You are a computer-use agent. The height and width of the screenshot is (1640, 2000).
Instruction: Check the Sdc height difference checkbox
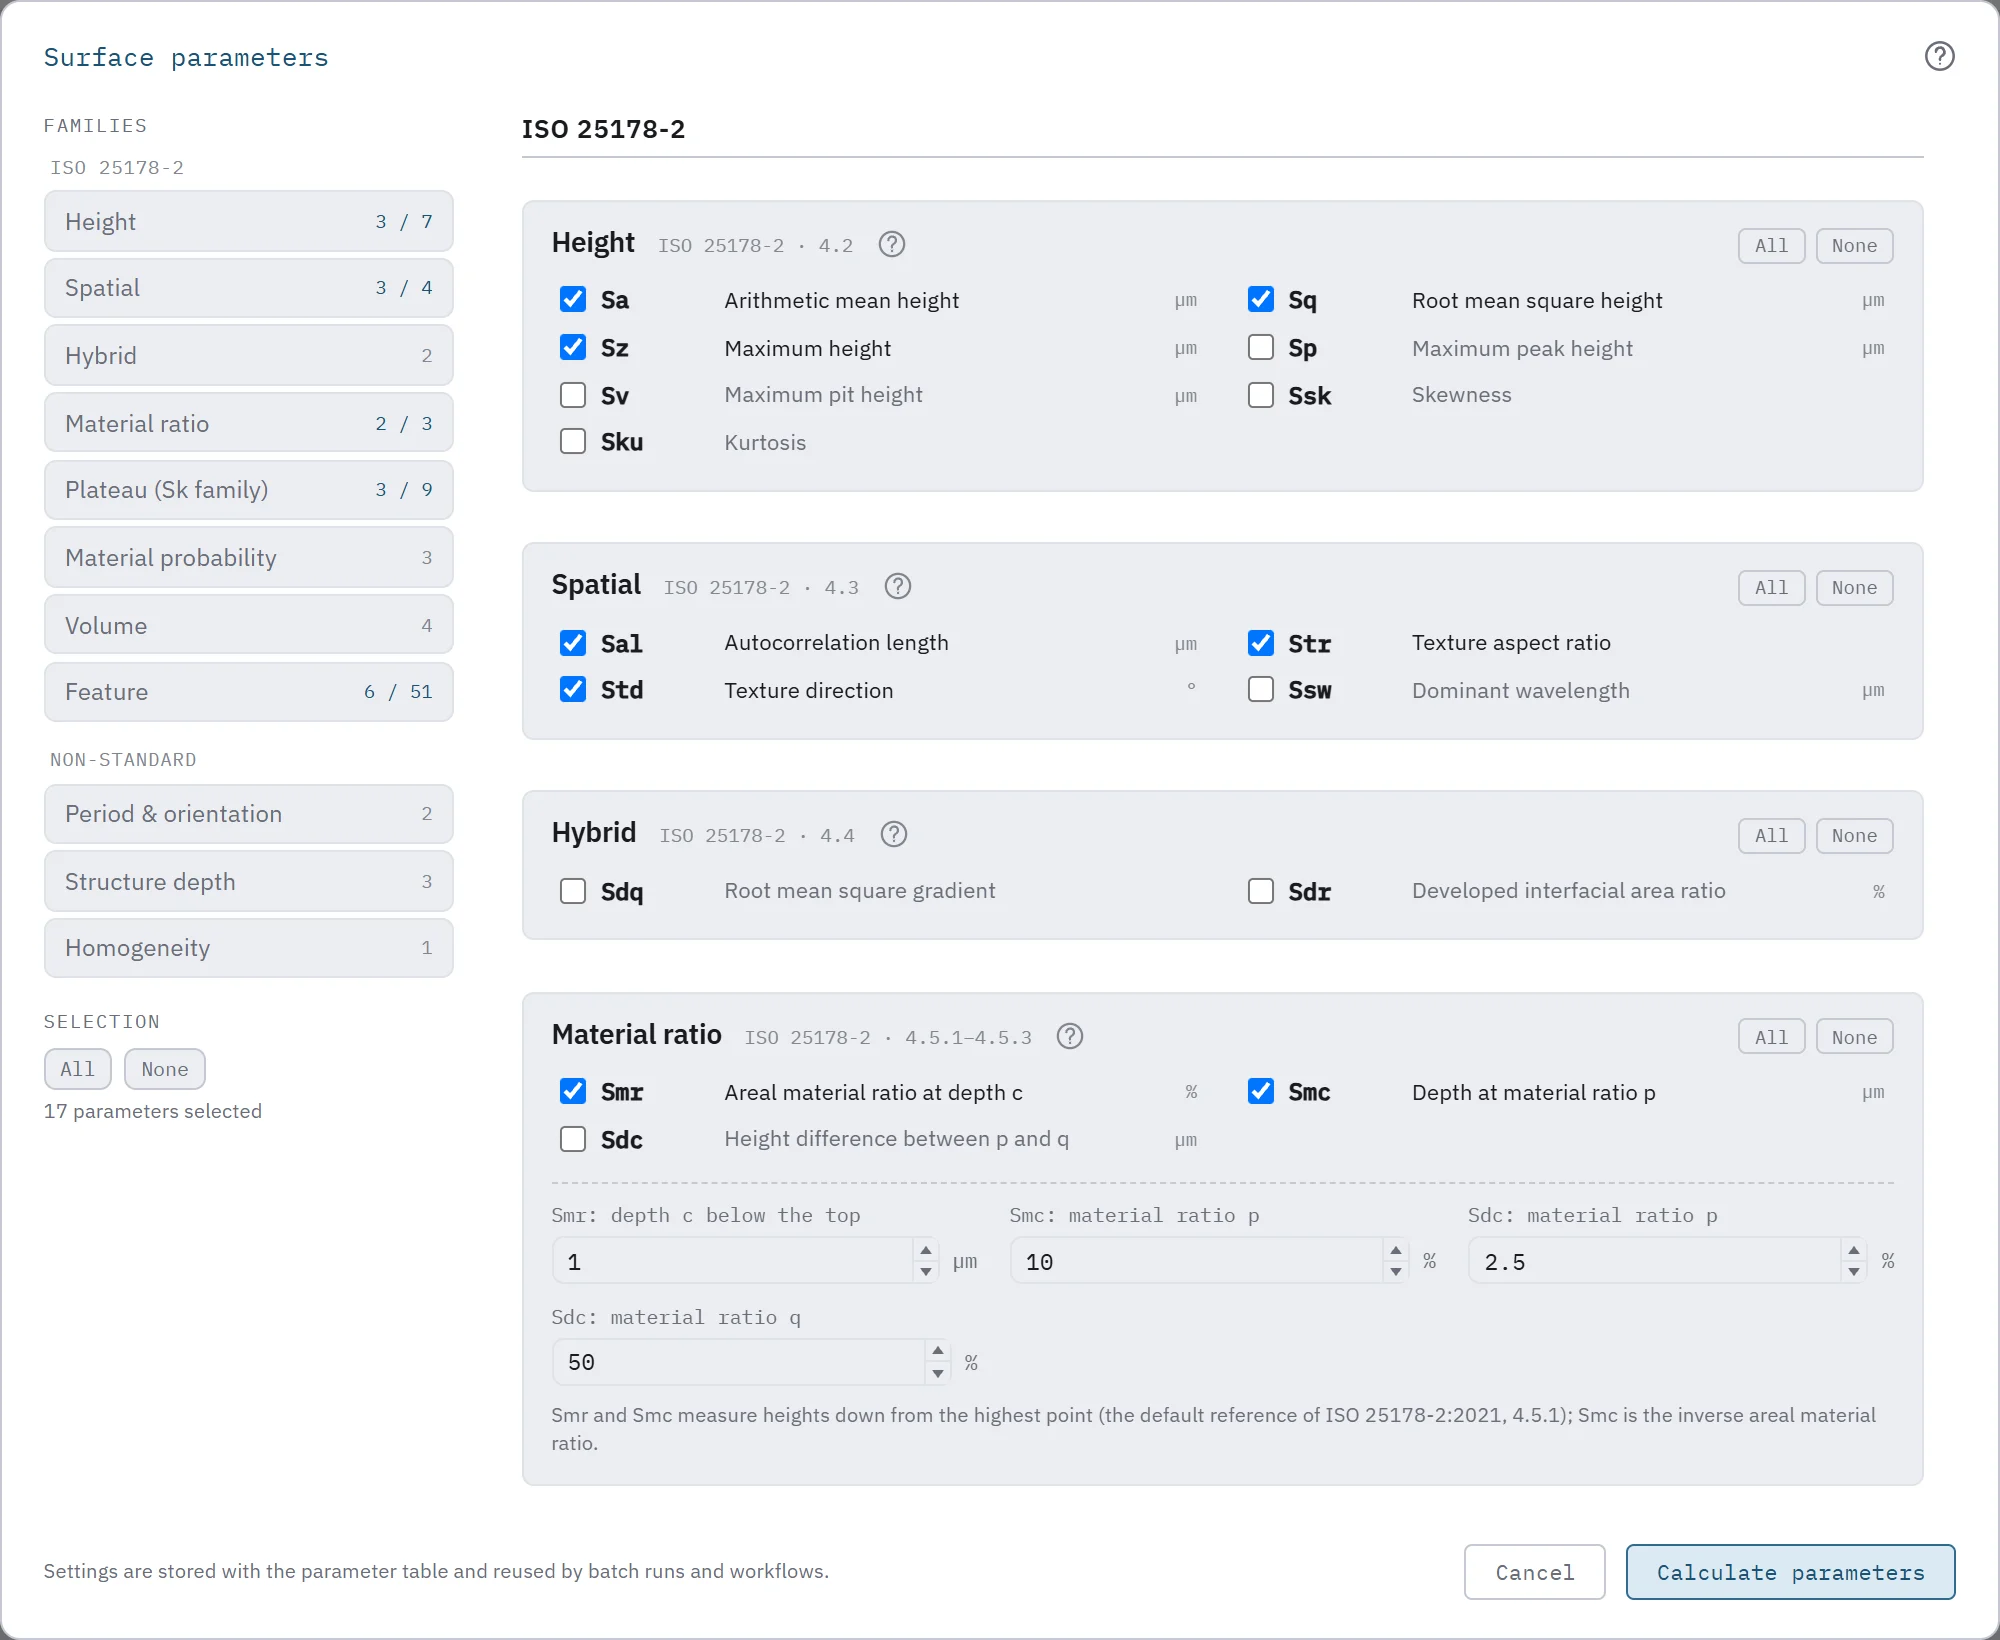click(573, 1138)
